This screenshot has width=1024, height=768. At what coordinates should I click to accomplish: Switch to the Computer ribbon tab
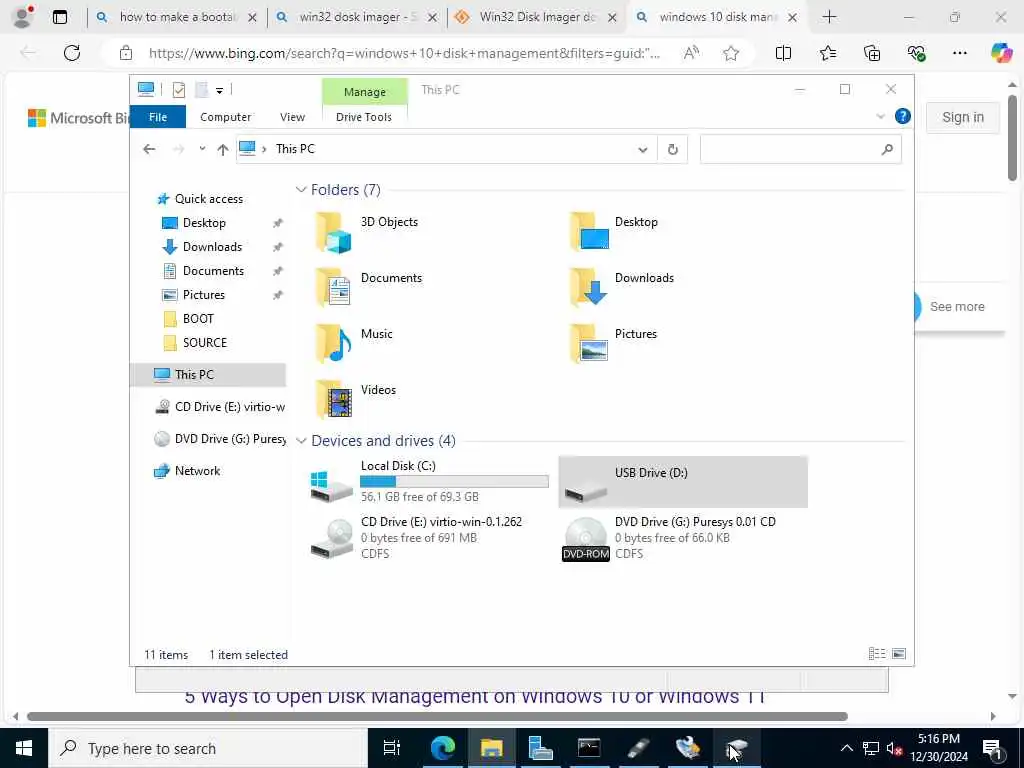coord(225,117)
